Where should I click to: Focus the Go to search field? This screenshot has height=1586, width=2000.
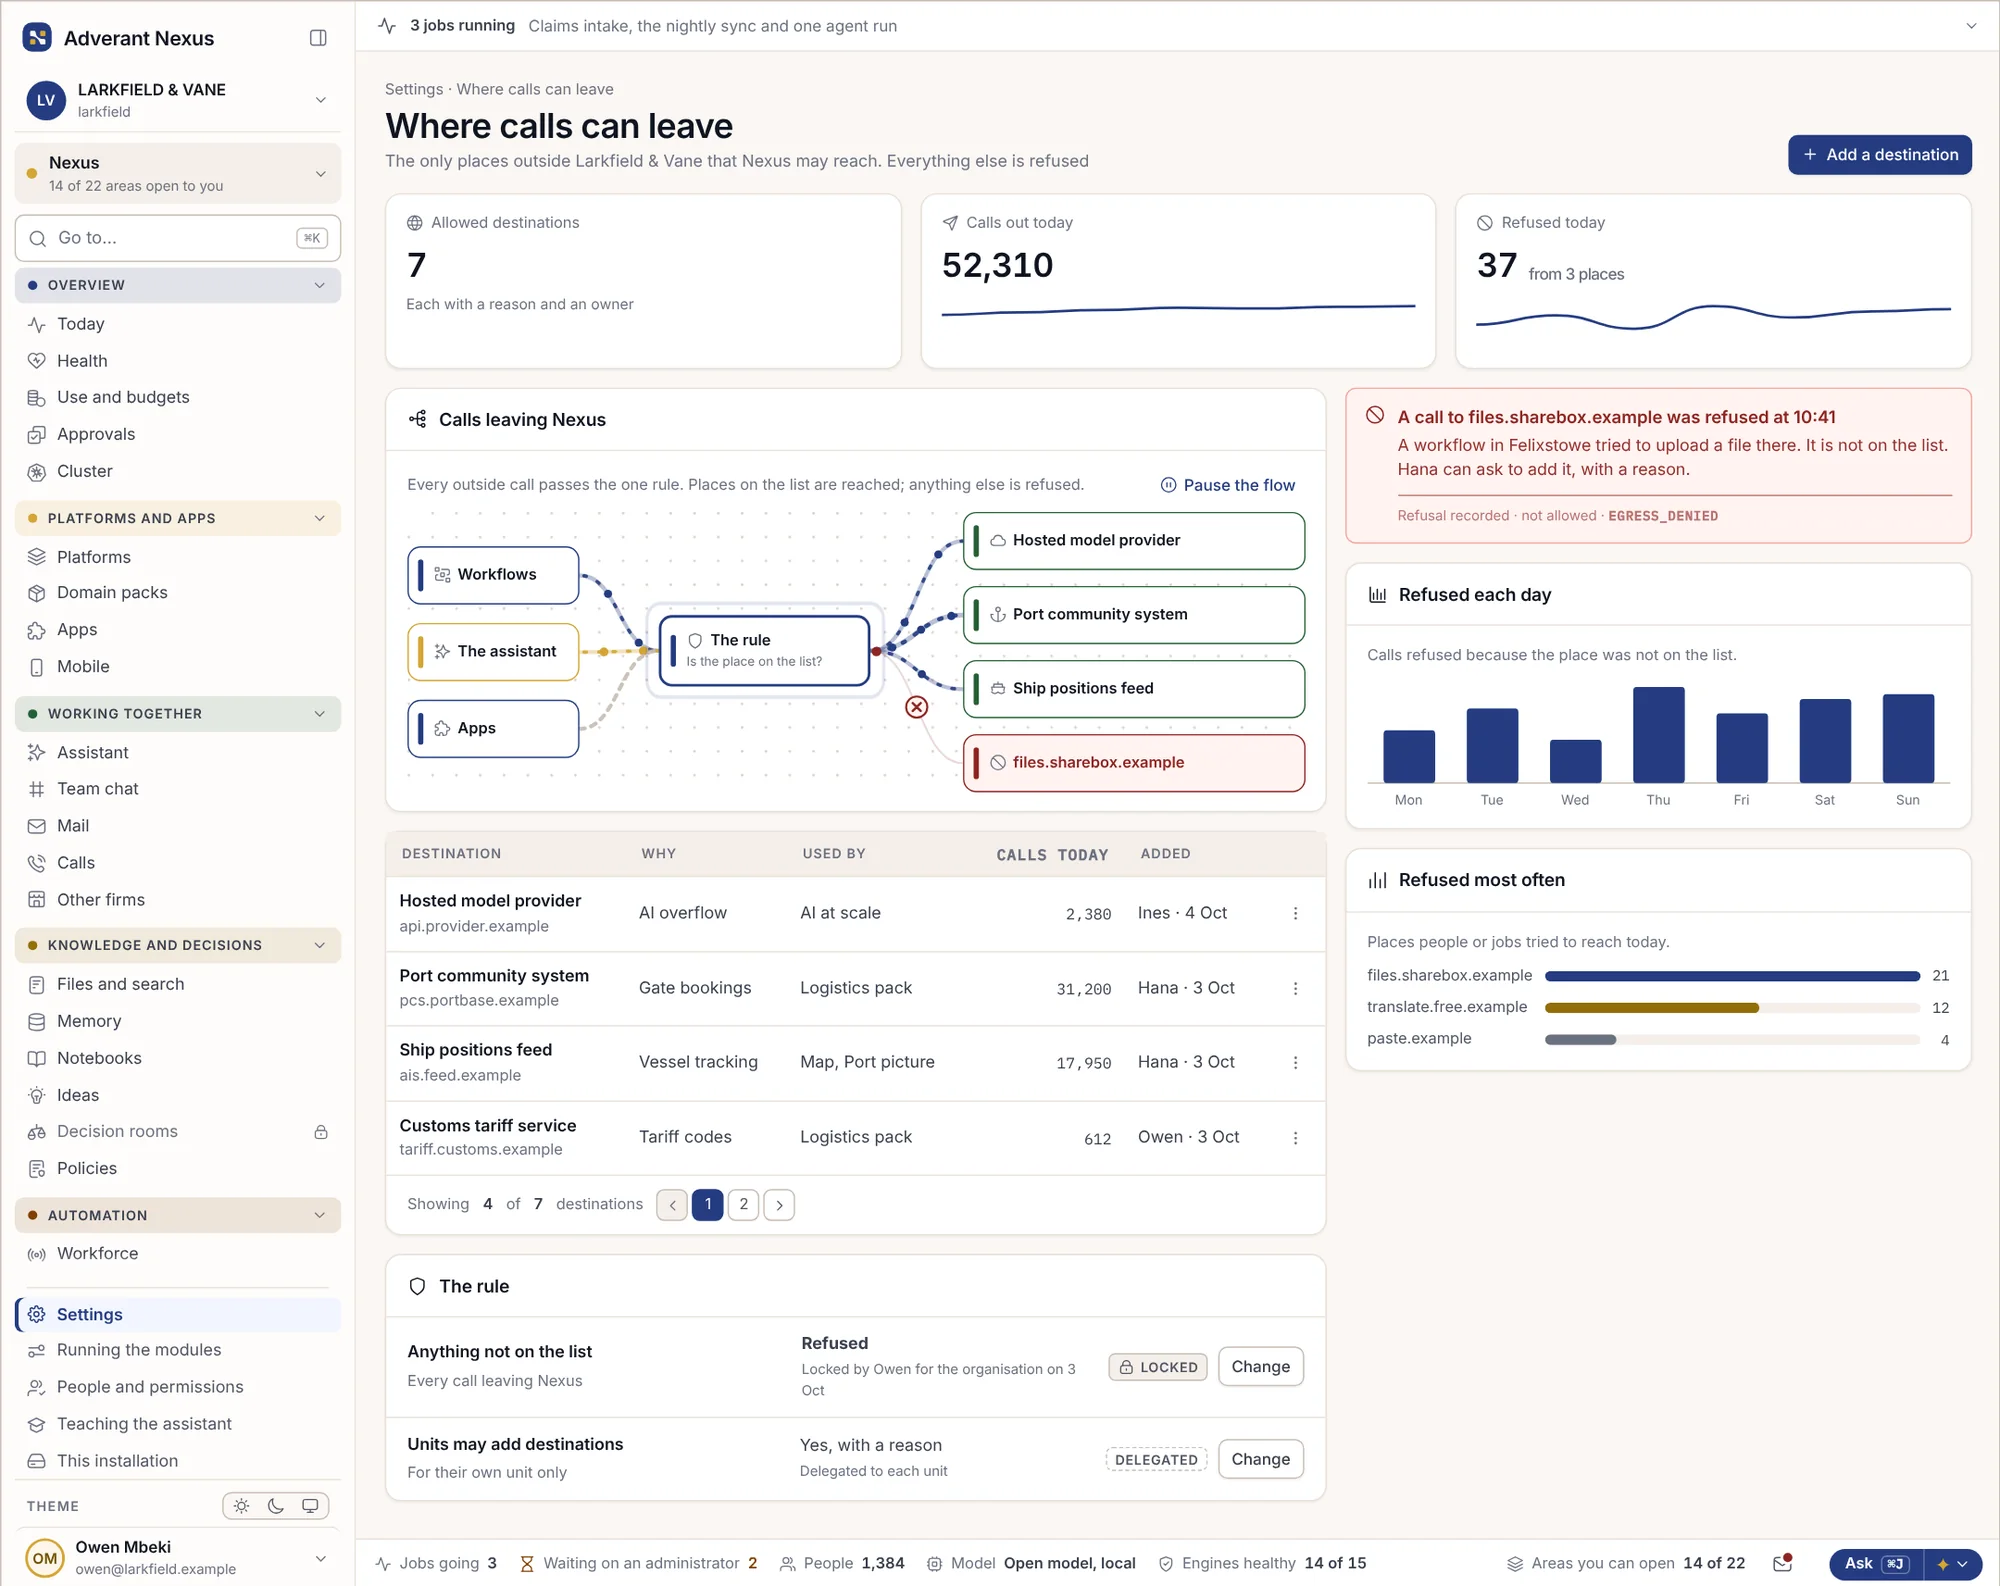(x=178, y=238)
